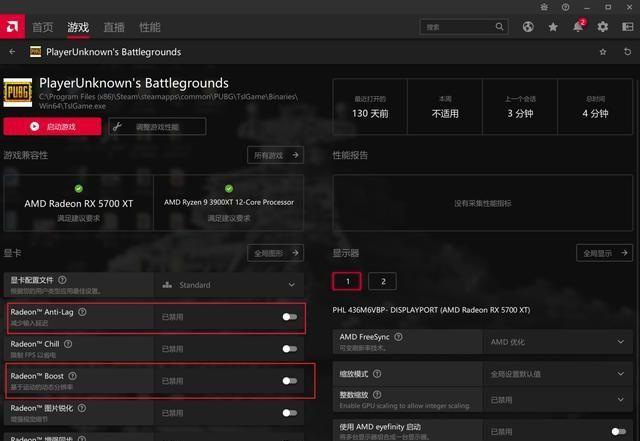640x441 pixels.
Task: Click help icon next to Radeon 图片锐化
Action: pyautogui.click(x=82, y=408)
